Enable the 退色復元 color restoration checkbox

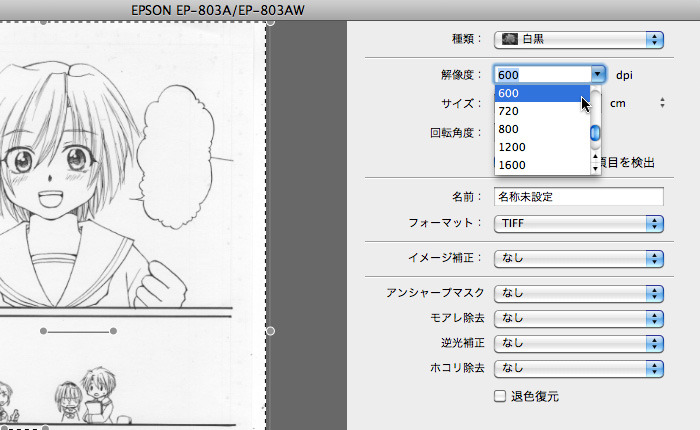click(x=500, y=396)
